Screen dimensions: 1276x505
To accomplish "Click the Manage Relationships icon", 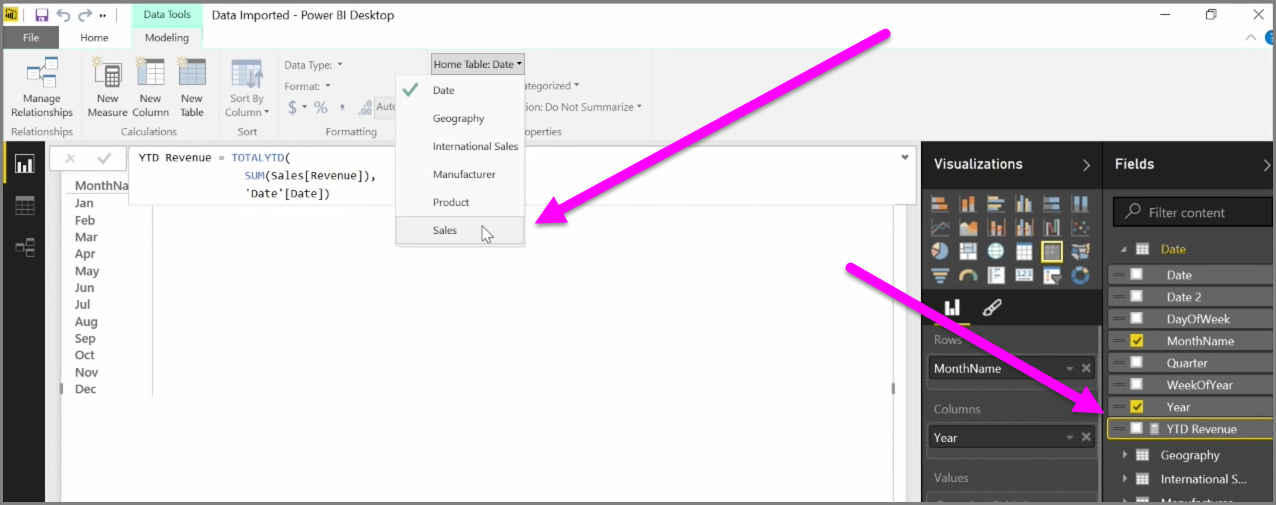I will click(x=42, y=73).
